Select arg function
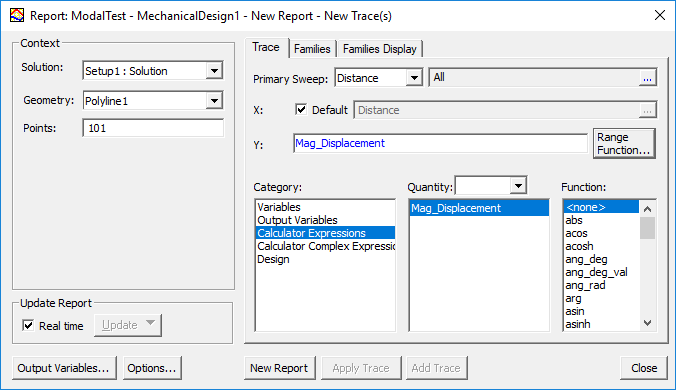Screen dimensions: 676x390 [601, 298]
